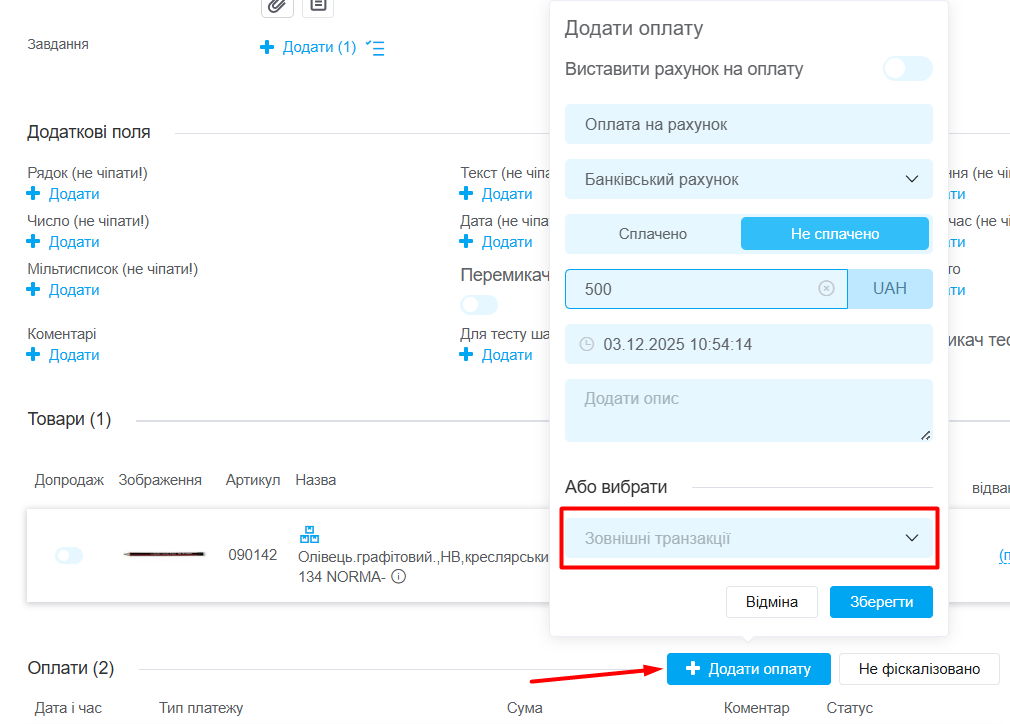Click the Зберегти button
The height and width of the screenshot is (724, 1010).
(x=881, y=602)
